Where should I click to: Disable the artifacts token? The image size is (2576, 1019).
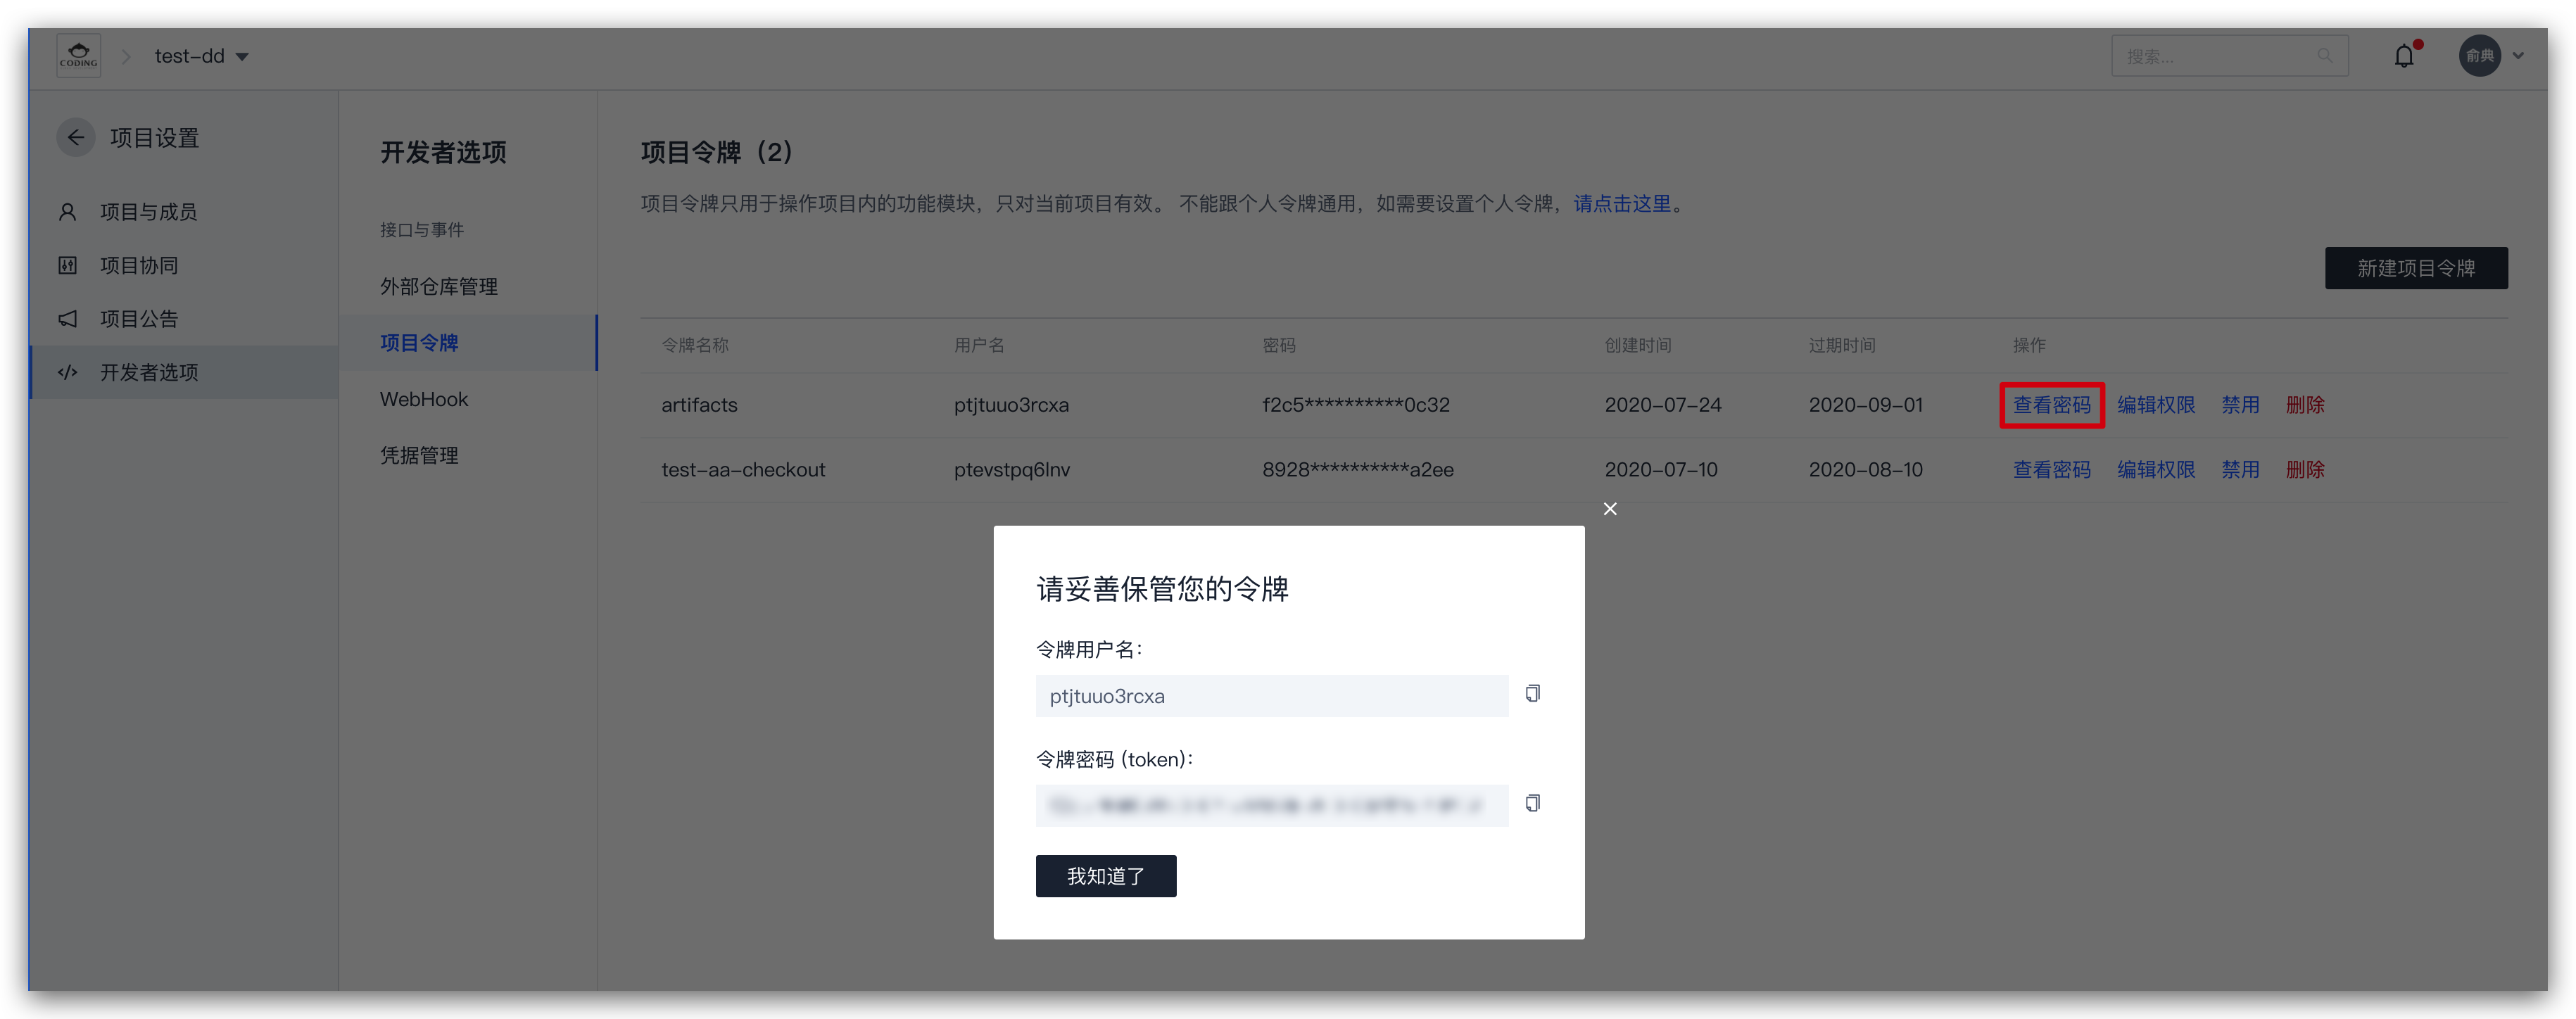click(x=2240, y=405)
